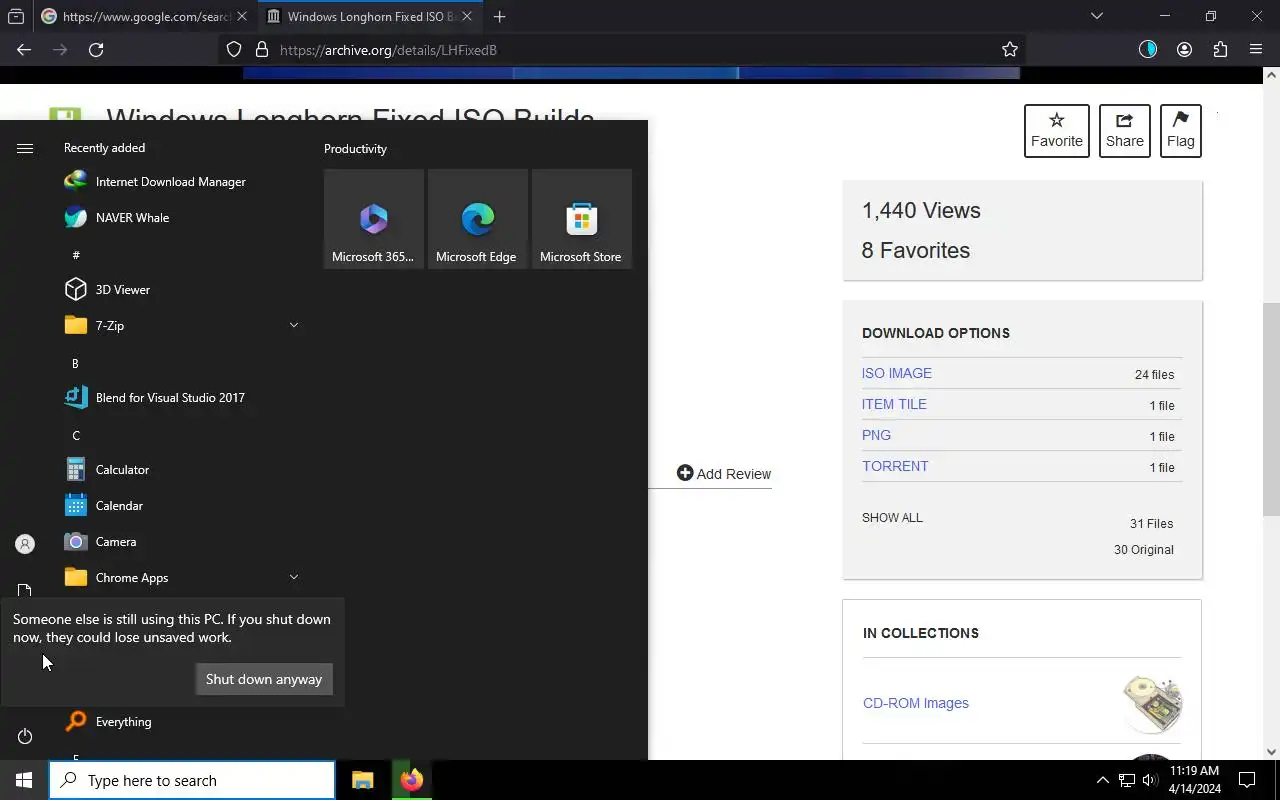Click the TORRENT download link

point(895,466)
